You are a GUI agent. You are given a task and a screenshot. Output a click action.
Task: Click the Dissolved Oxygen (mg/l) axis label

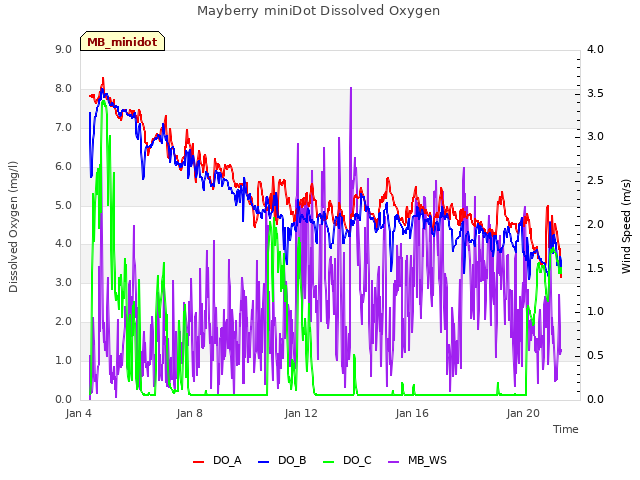13,227
